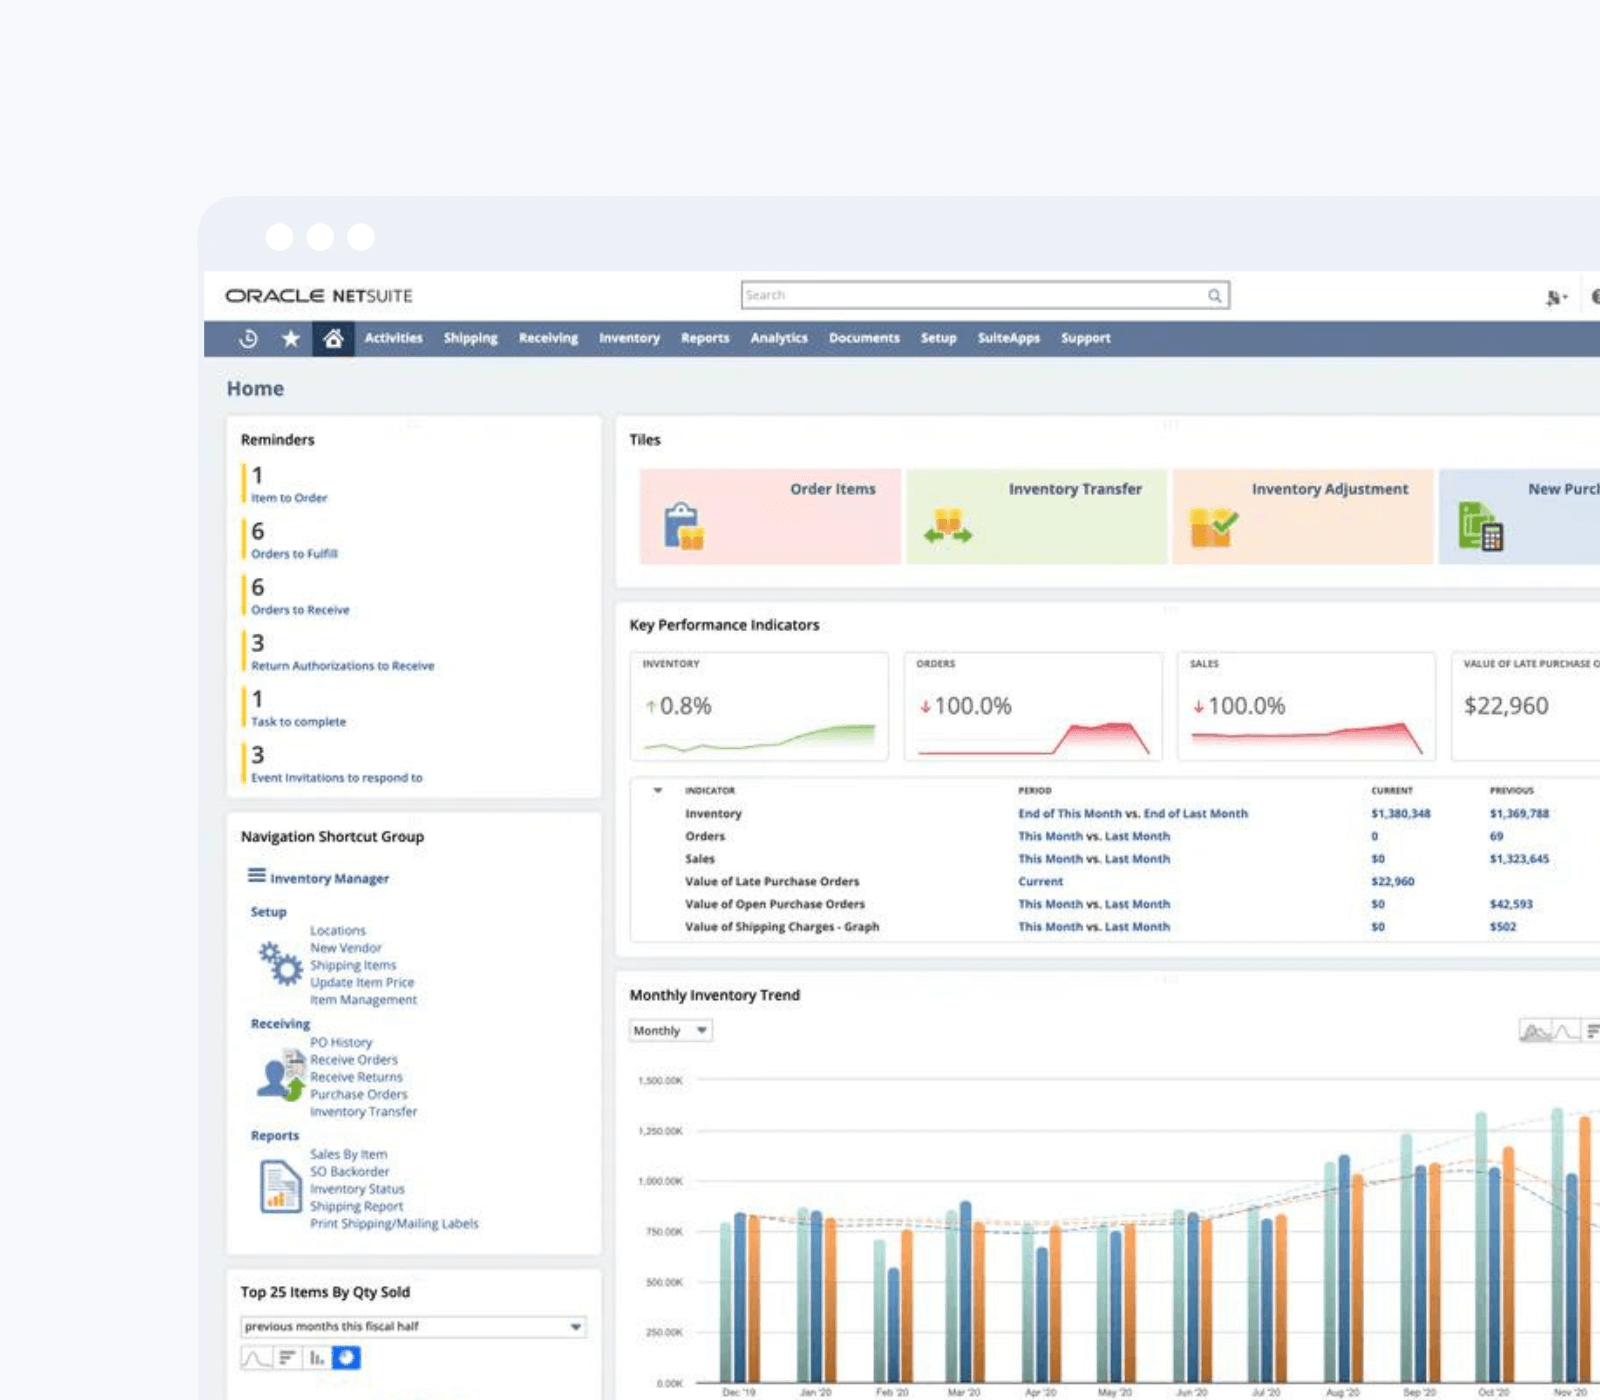
Task: Click the search magnifier icon
Action: click(x=1214, y=295)
